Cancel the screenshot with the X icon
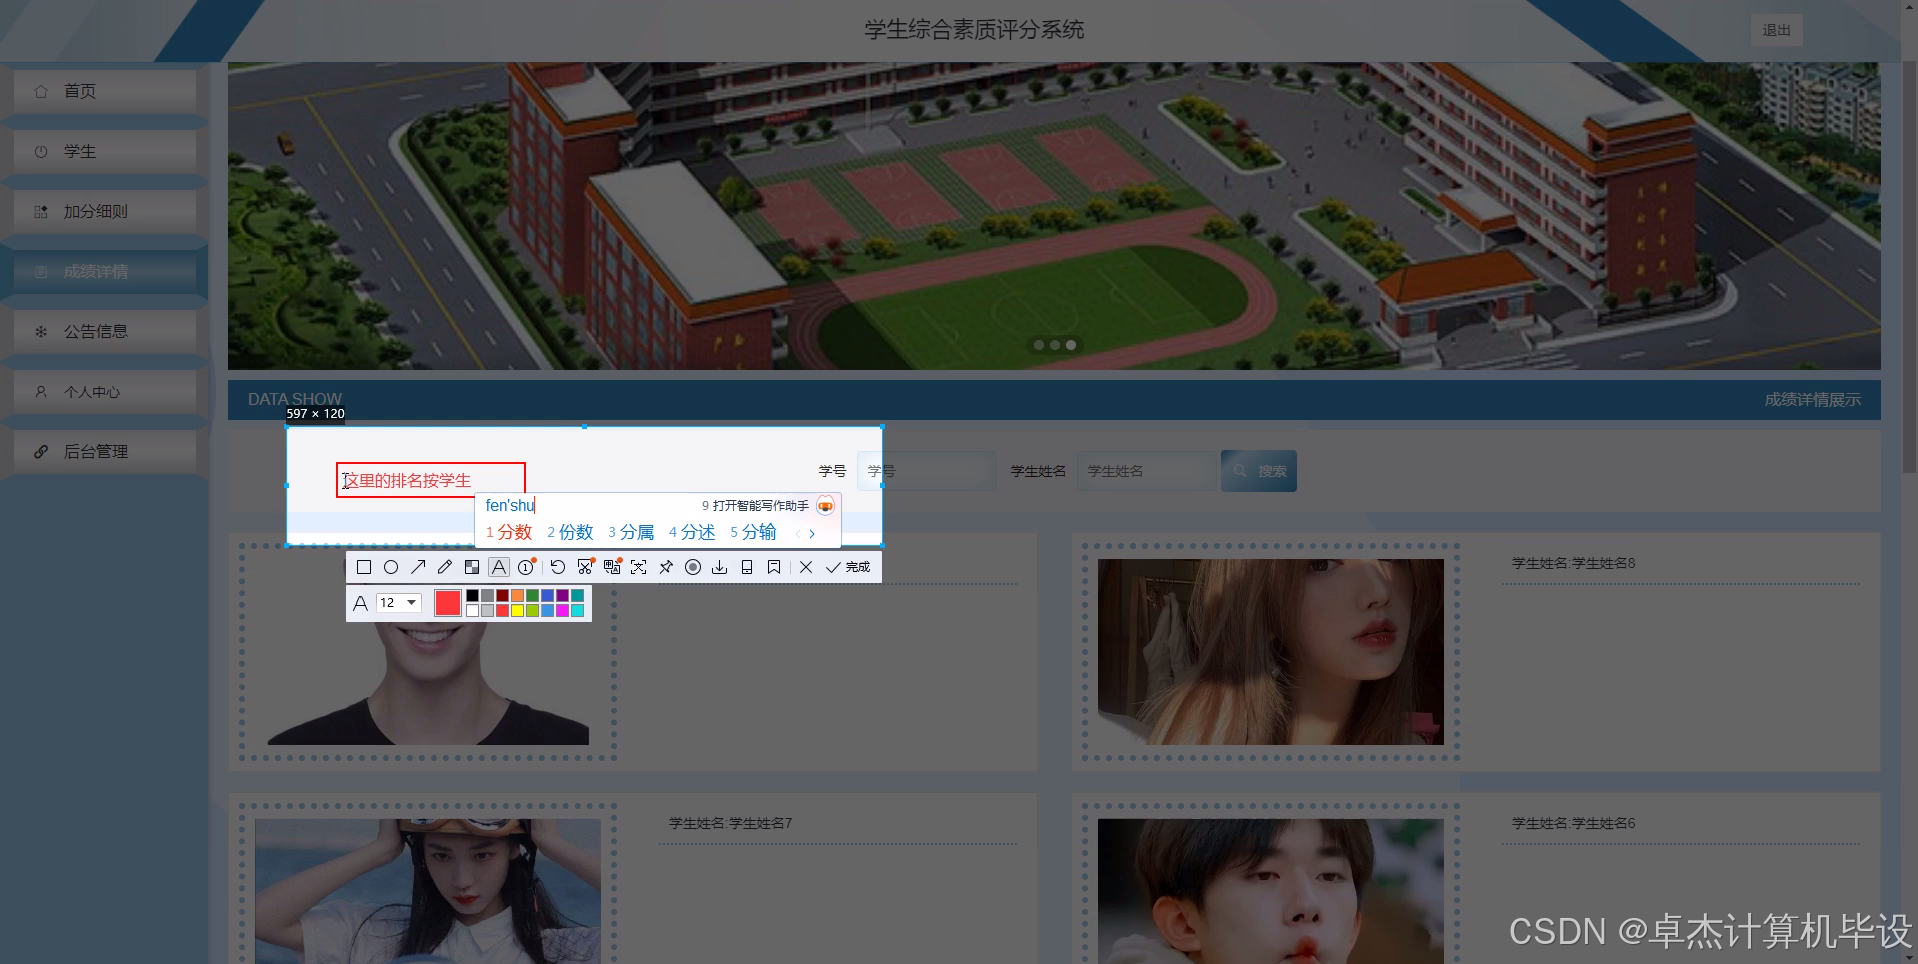The height and width of the screenshot is (964, 1918). [x=806, y=567]
